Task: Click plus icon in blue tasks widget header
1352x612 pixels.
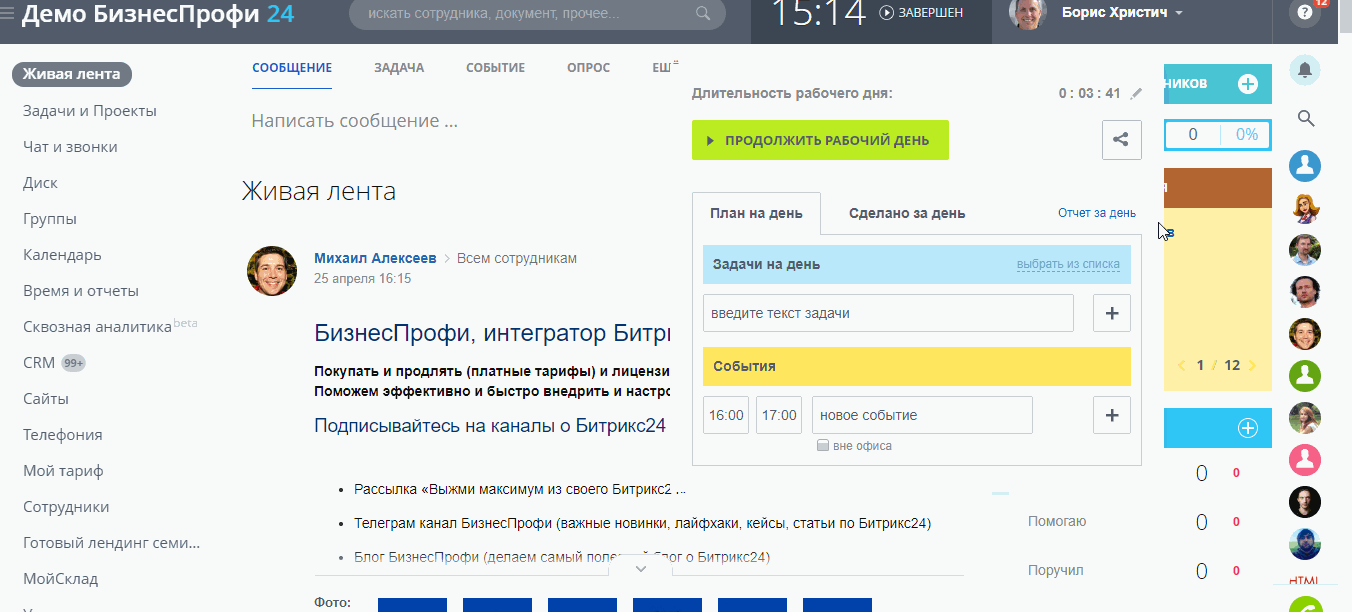Action: click(1248, 428)
